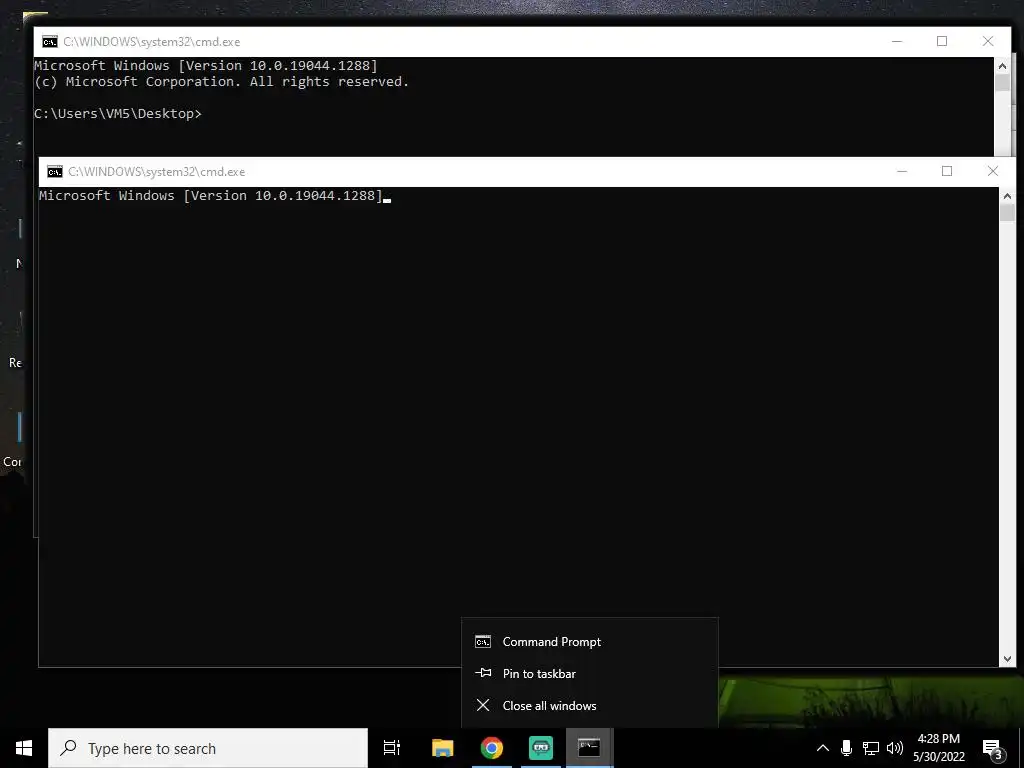Click the X icon beside Close all windows
The height and width of the screenshot is (768, 1024).
coord(483,705)
